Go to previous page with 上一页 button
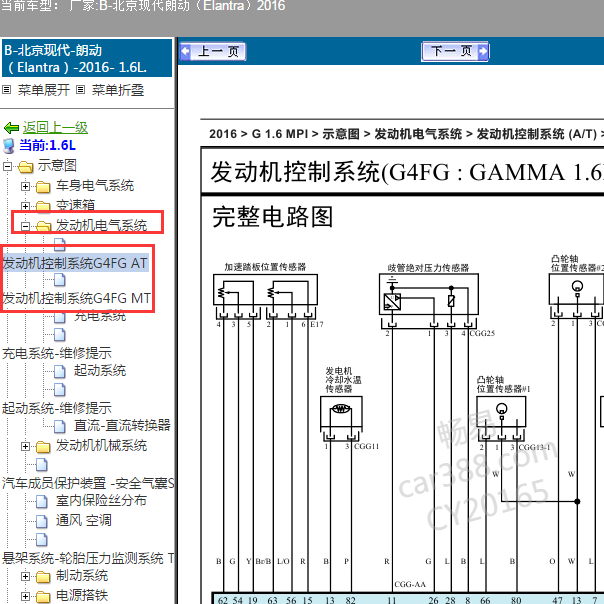Viewport: 604px width, 604px height. click(213, 51)
